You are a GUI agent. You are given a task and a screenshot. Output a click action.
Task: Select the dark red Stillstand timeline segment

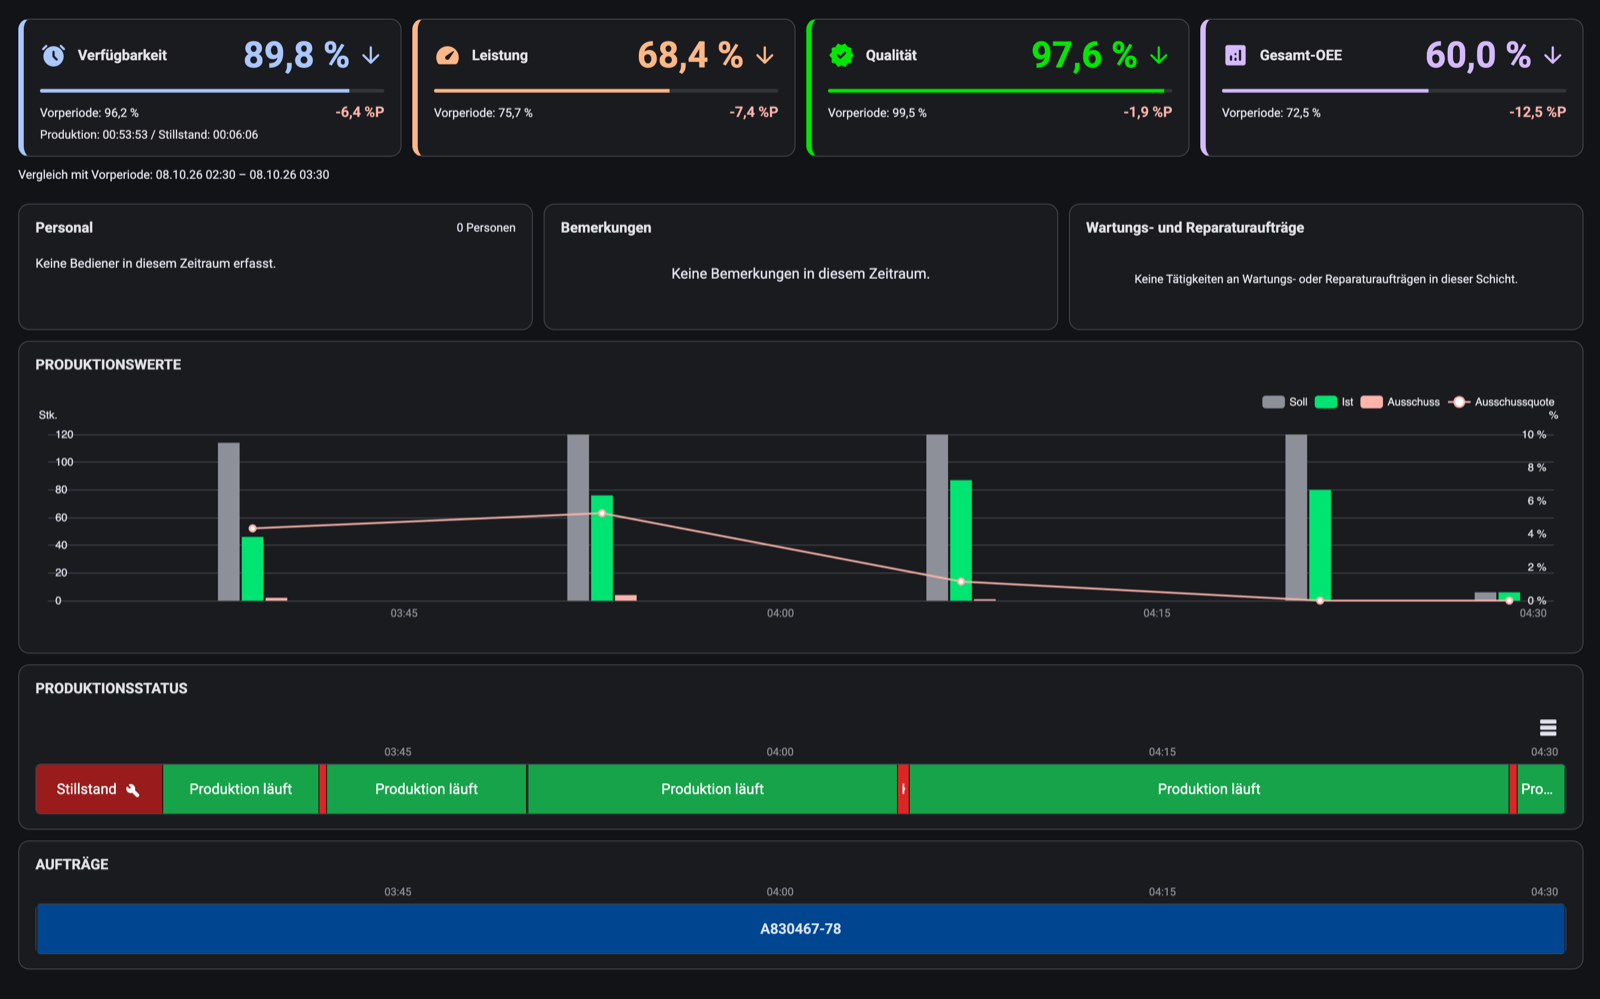tap(99, 789)
